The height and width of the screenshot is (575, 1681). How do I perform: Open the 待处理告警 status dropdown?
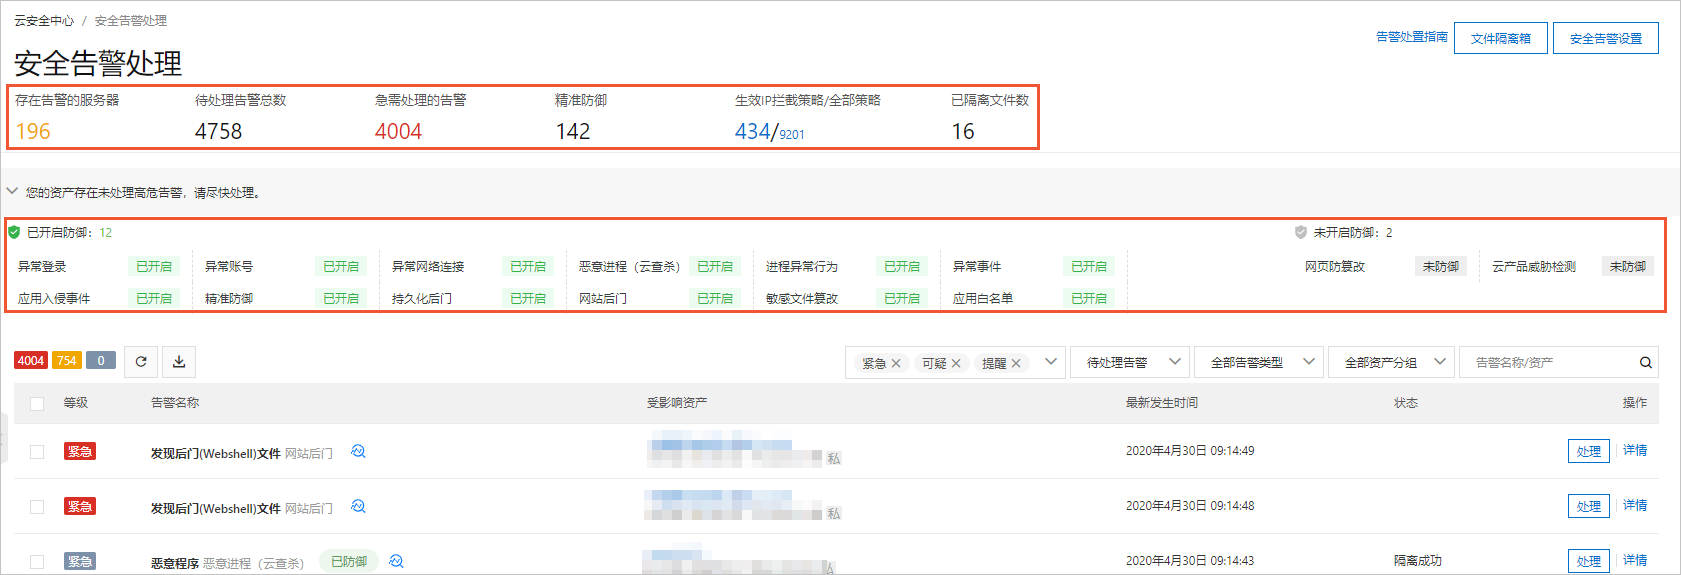pyautogui.click(x=1130, y=362)
